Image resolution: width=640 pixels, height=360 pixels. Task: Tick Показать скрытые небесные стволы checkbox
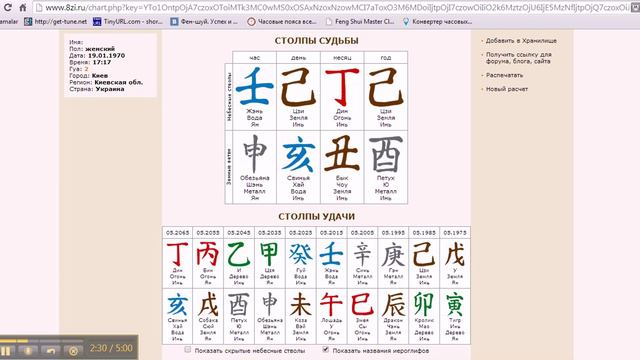pos(188,350)
